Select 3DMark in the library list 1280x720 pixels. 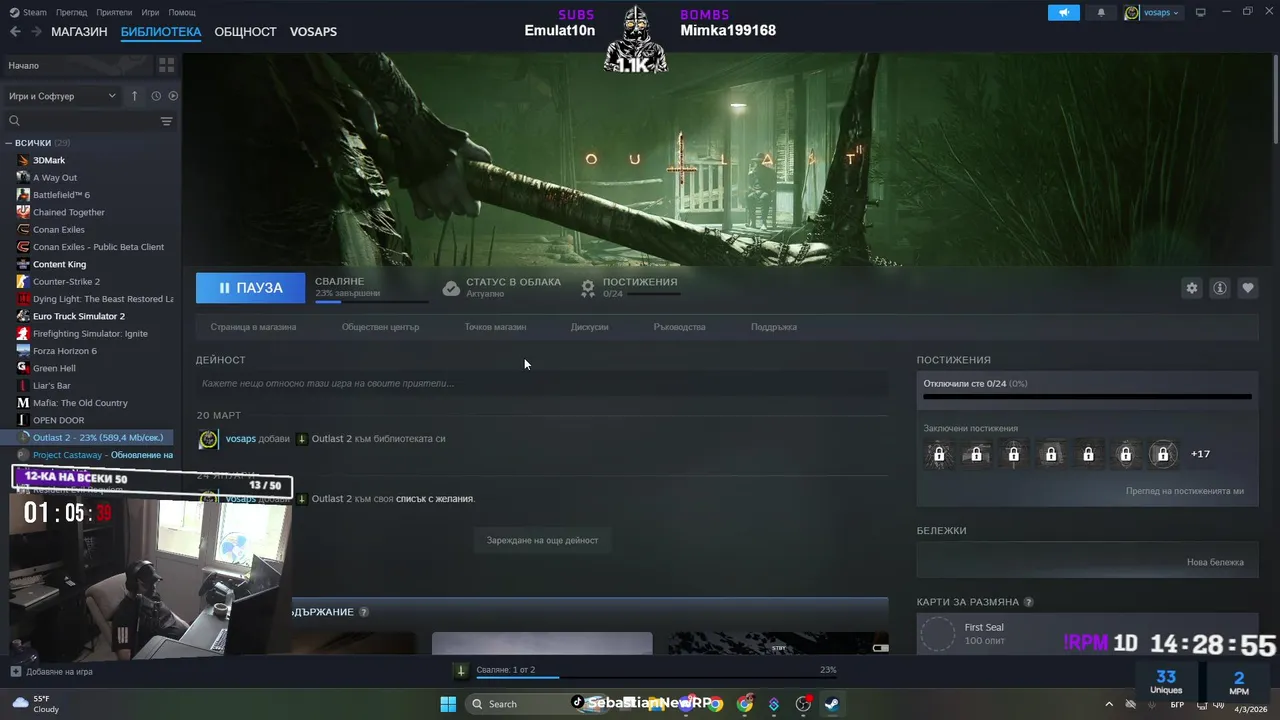(49, 160)
